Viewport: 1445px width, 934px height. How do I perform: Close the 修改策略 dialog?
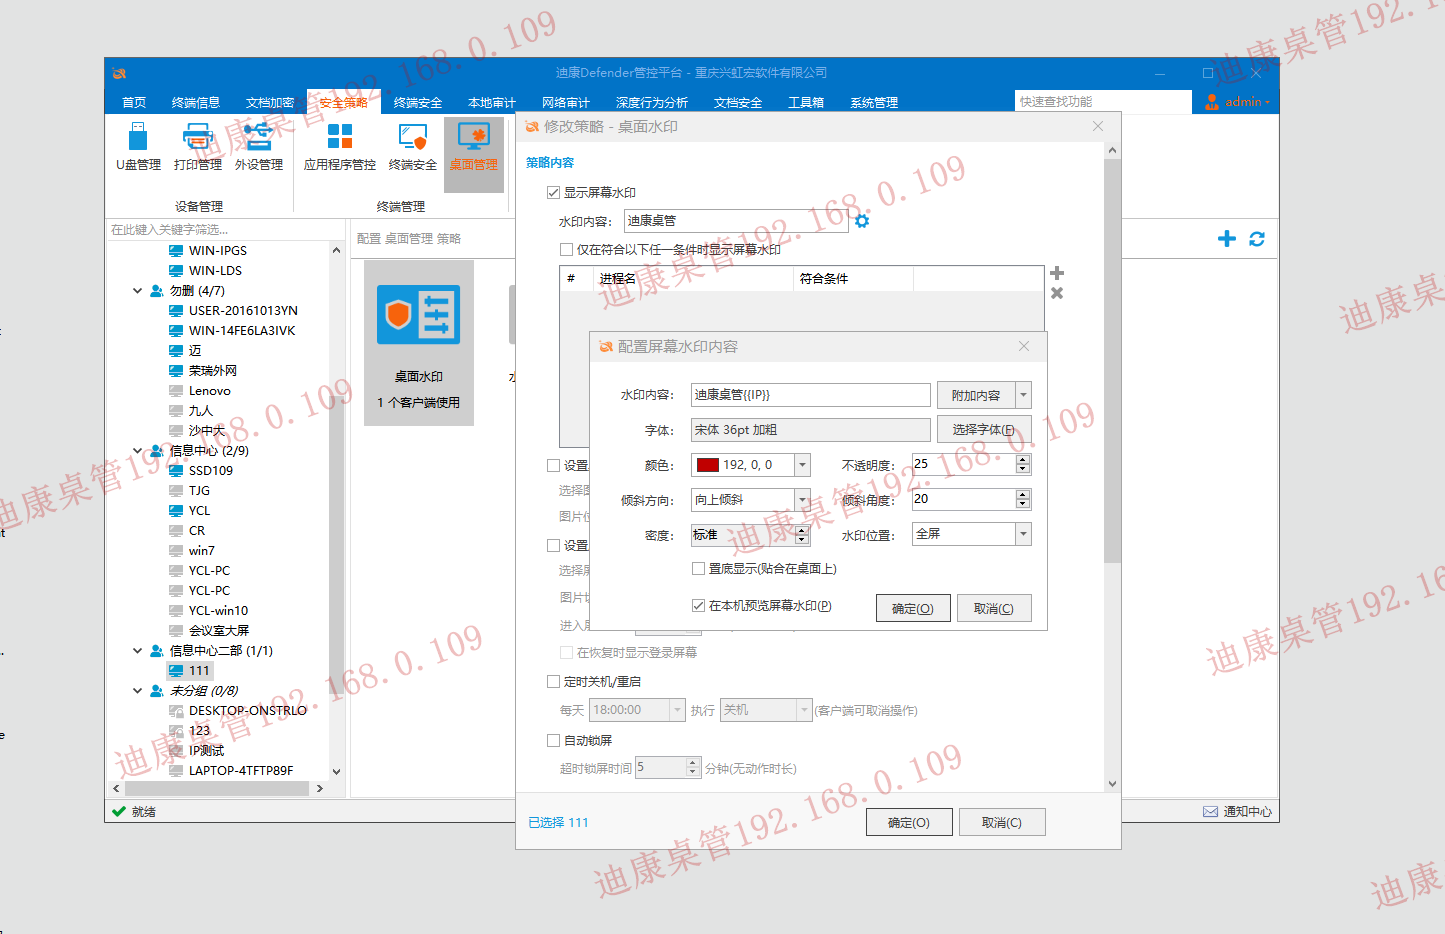[1098, 126]
